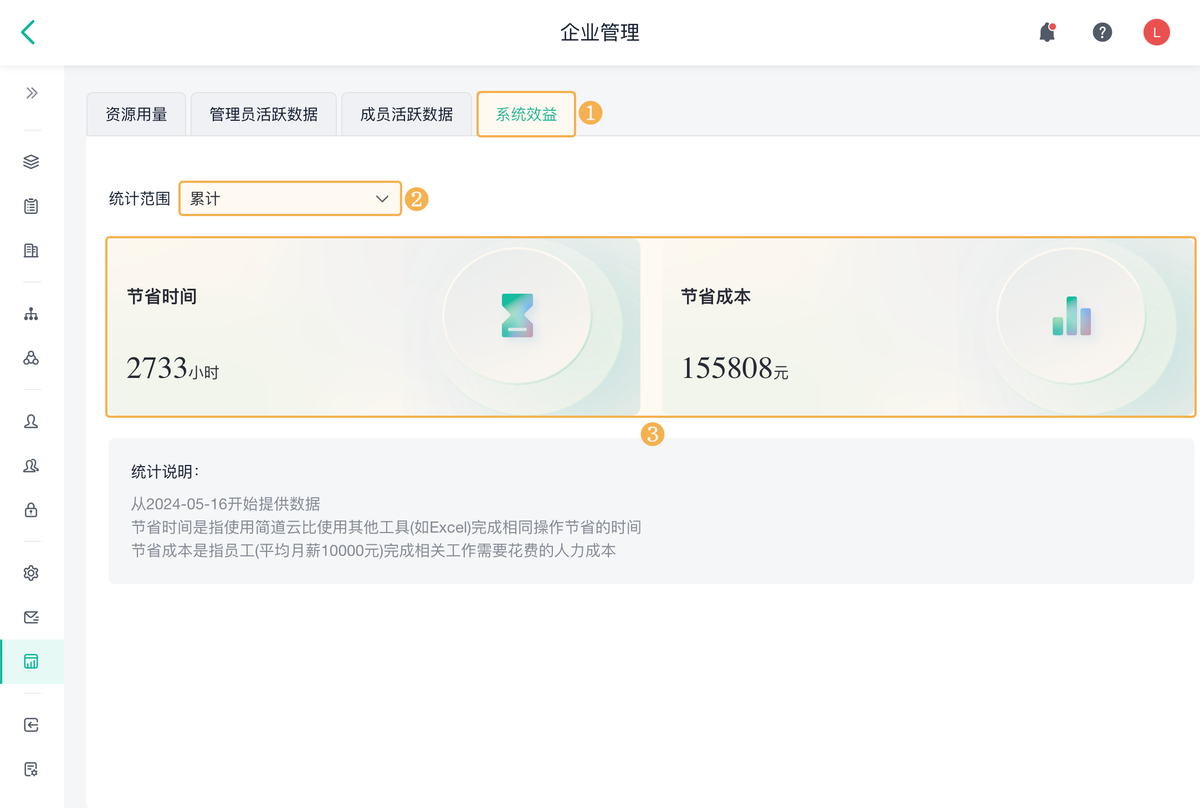Open the notifications bell
This screenshot has height=808, width=1200.
pos(1047,32)
